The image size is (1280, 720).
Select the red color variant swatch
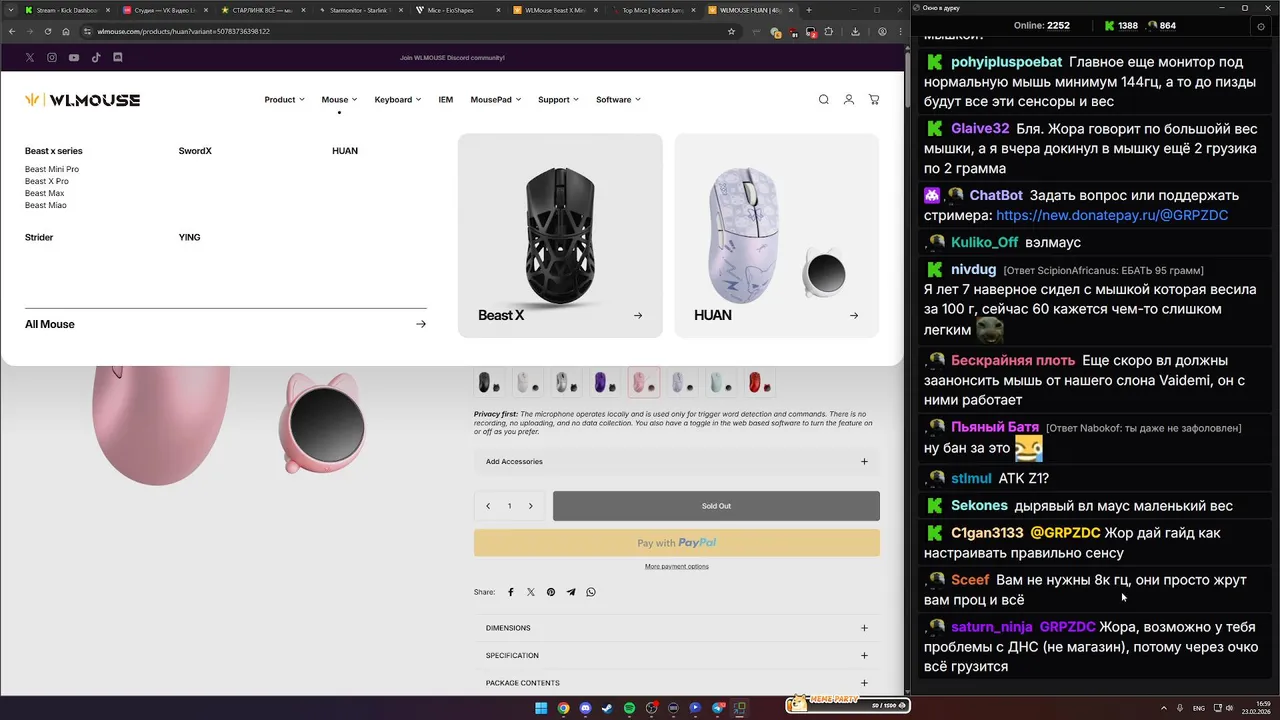click(x=758, y=382)
